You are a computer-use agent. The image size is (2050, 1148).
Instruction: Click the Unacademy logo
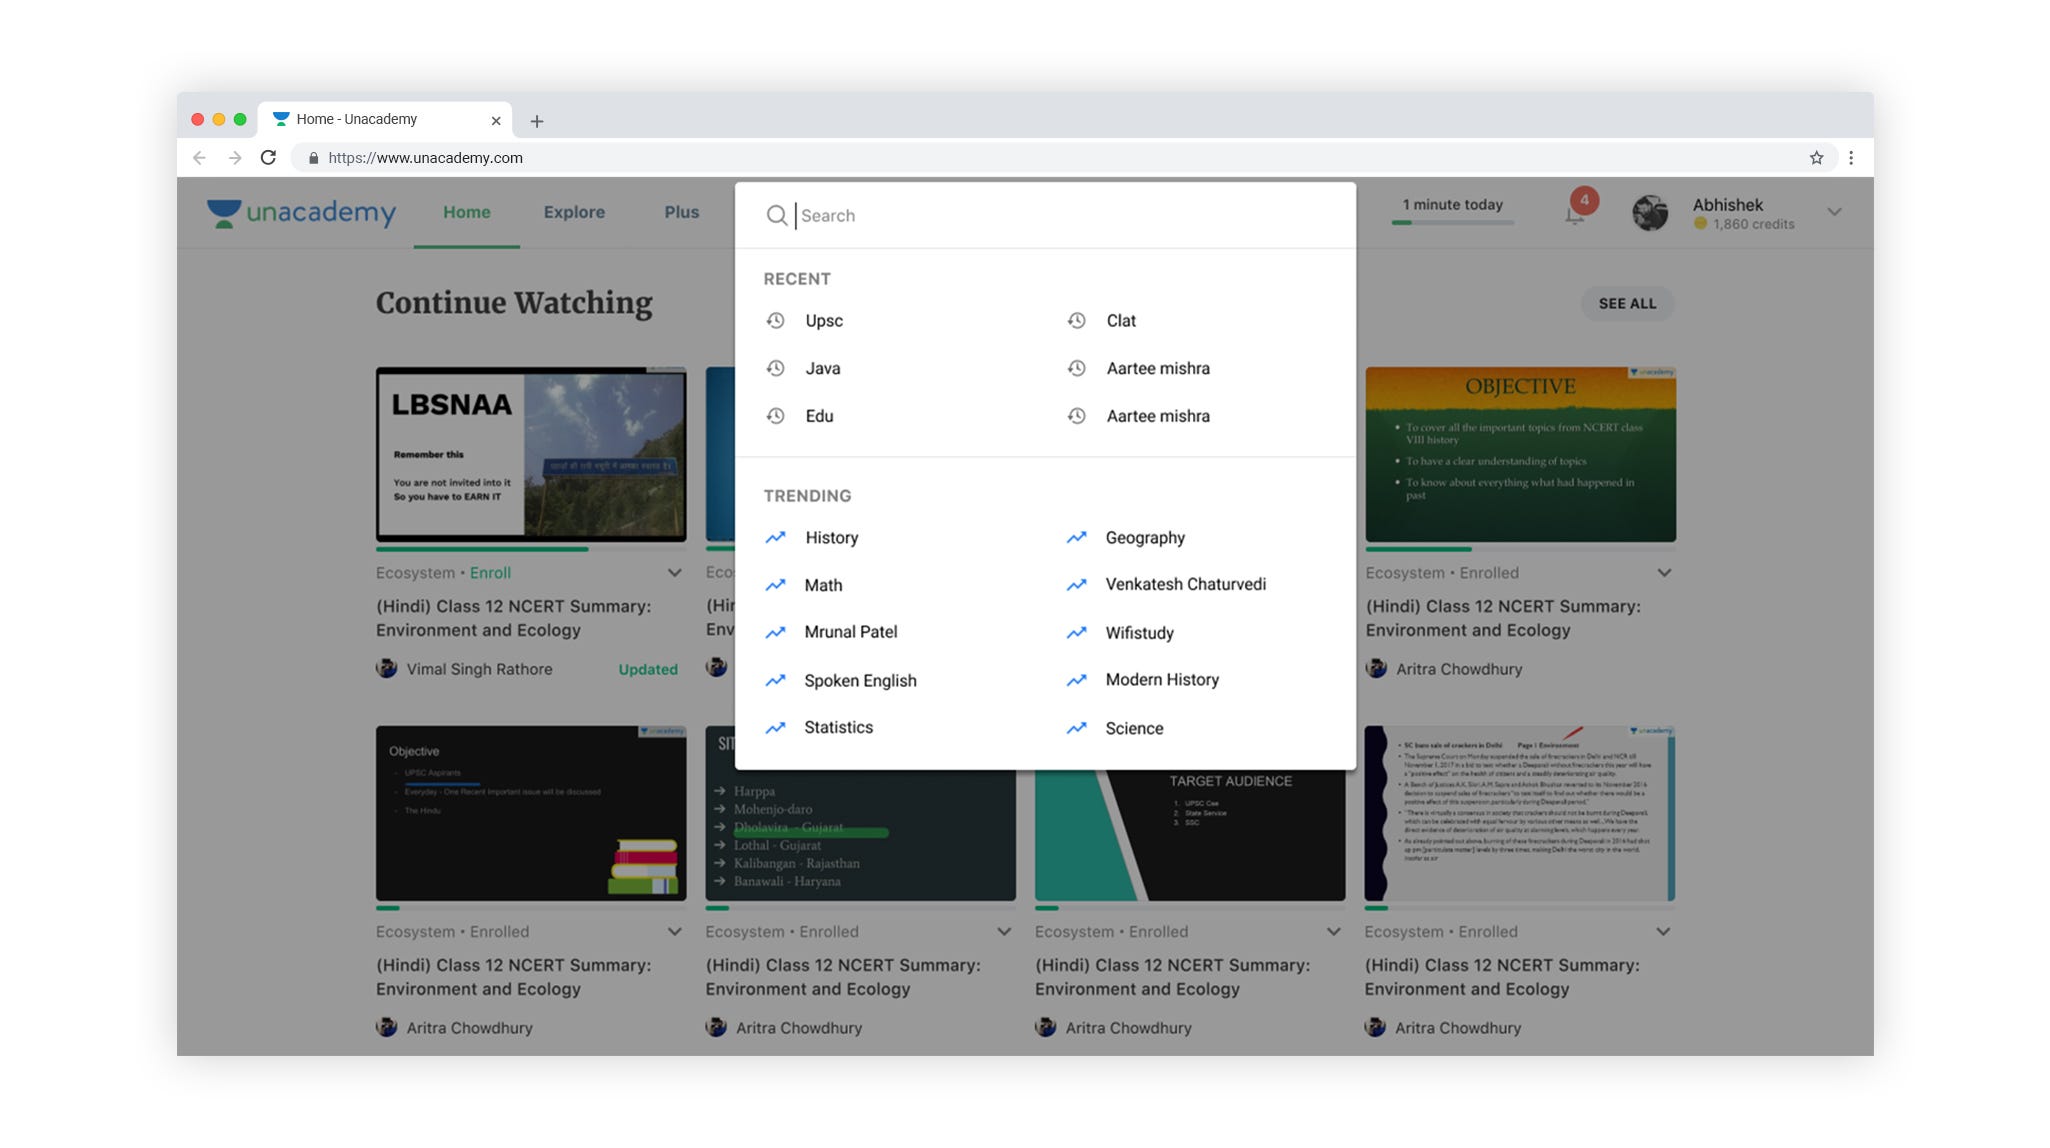[300, 212]
